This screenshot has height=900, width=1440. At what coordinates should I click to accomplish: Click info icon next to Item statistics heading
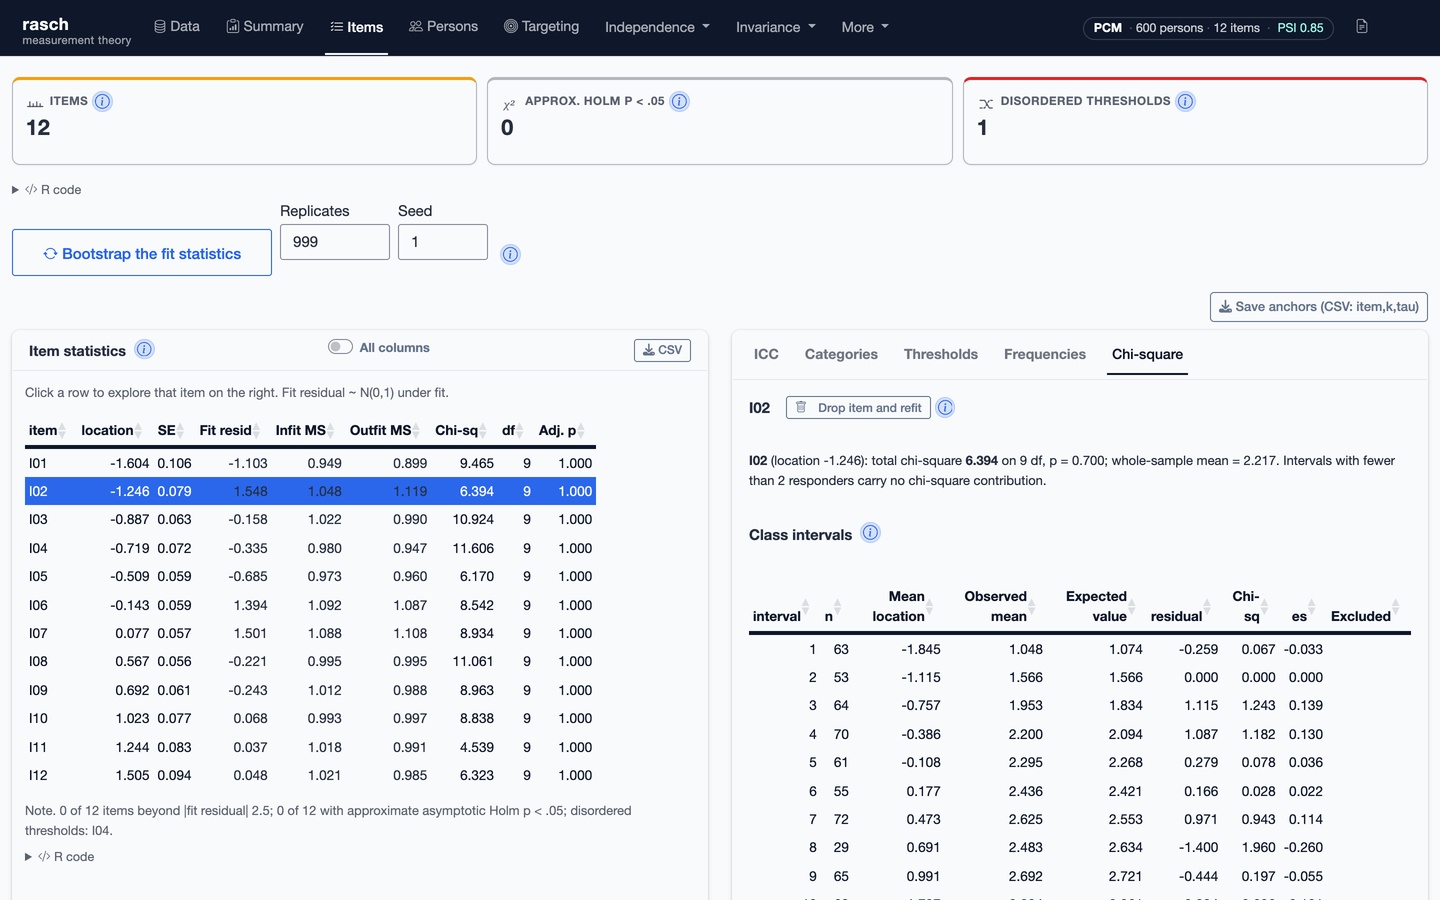[145, 349]
